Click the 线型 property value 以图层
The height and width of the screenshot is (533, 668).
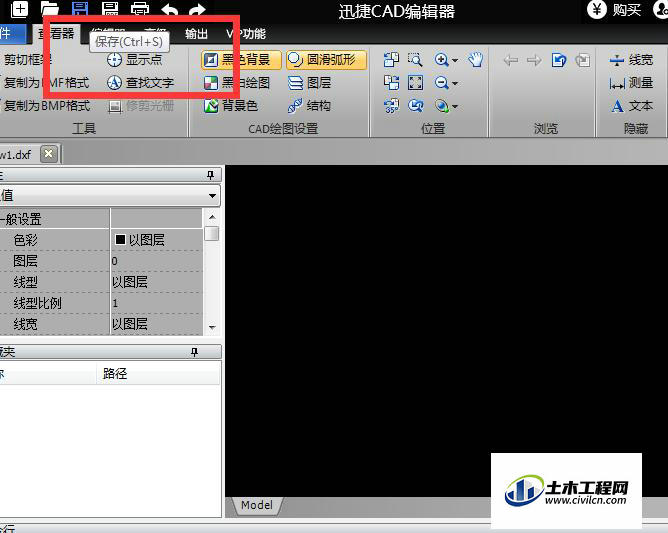pyautogui.click(x=156, y=282)
